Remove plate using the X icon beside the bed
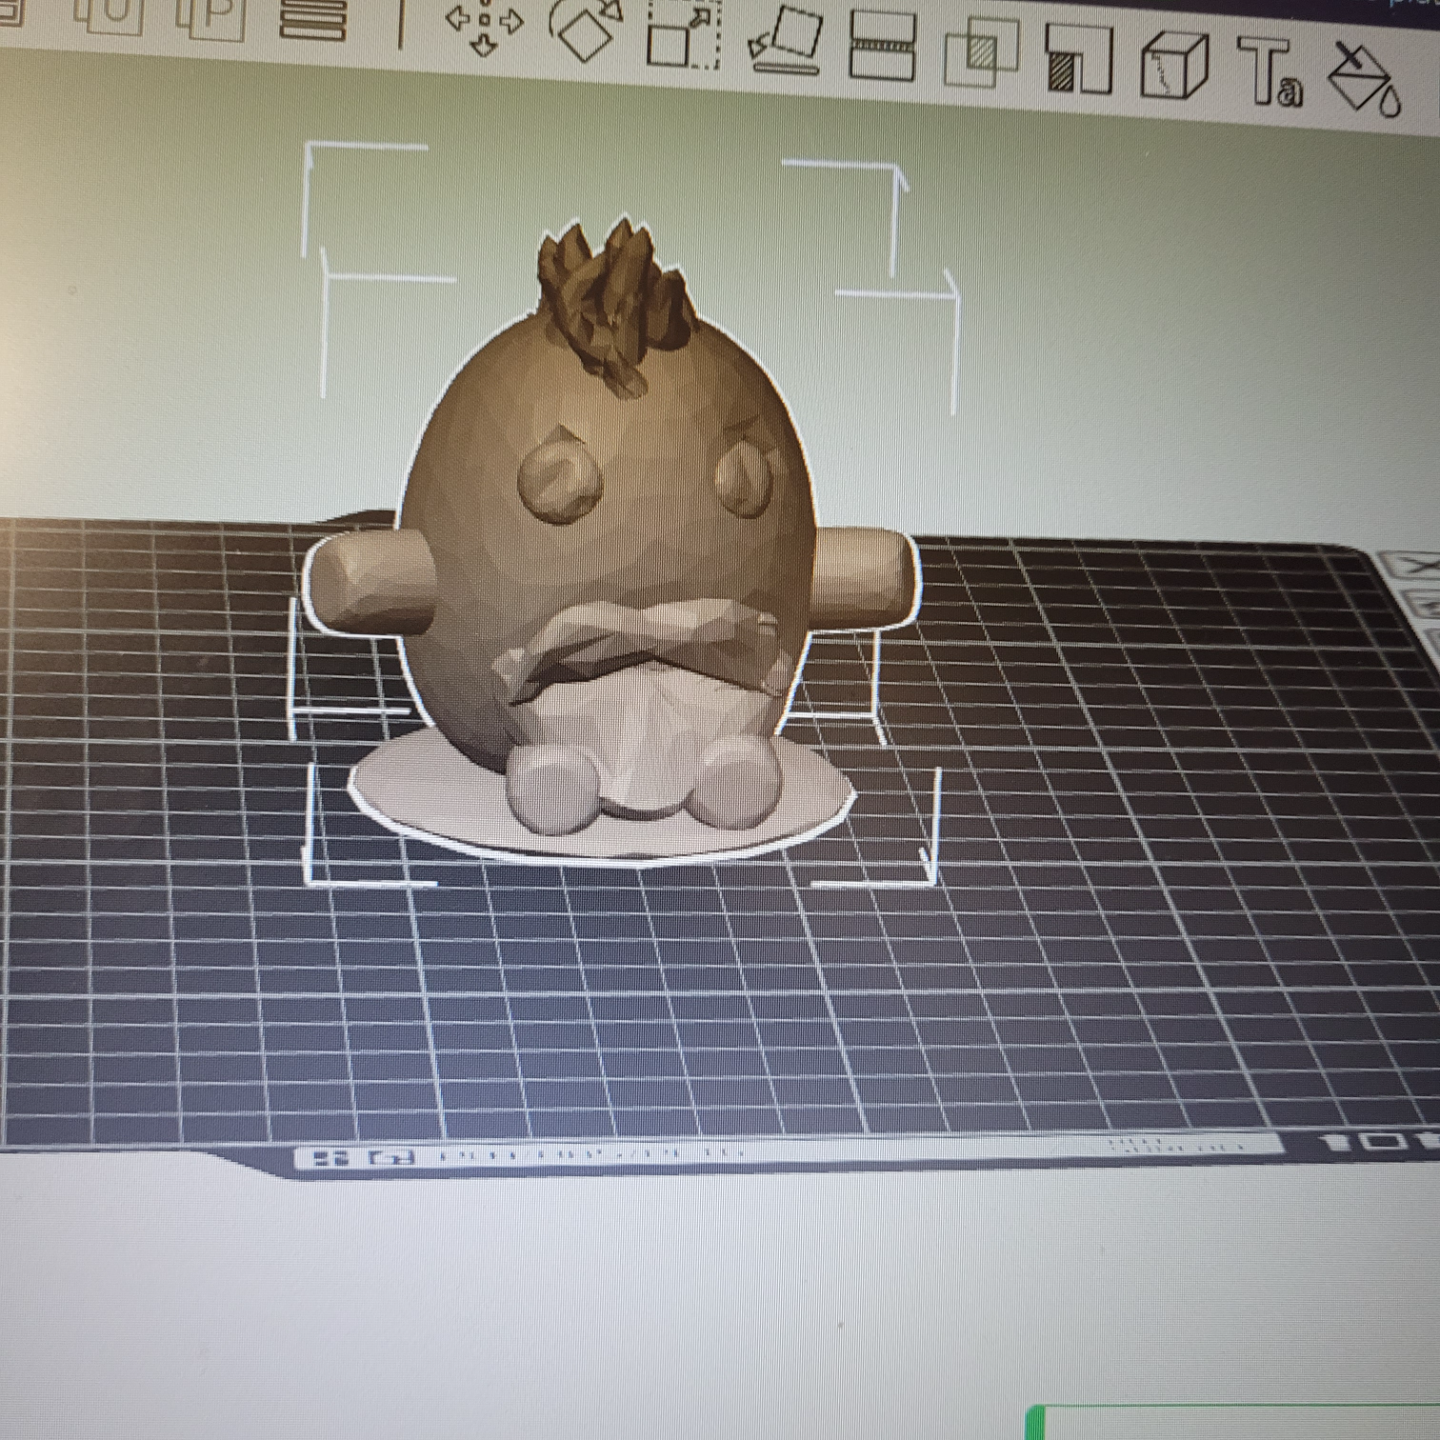The width and height of the screenshot is (1440, 1440). (x=1417, y=566)
